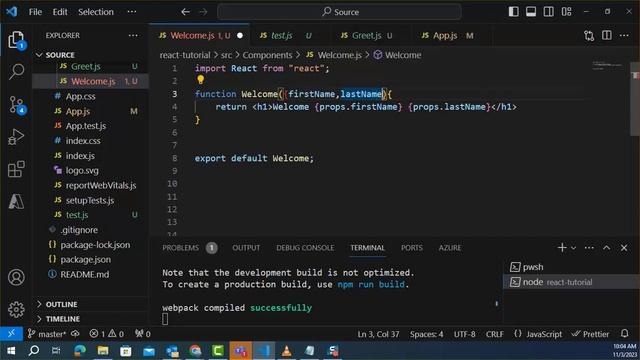Toggle the primary side bar layout icon
The image size is (640, 360).
click(513, 12)
